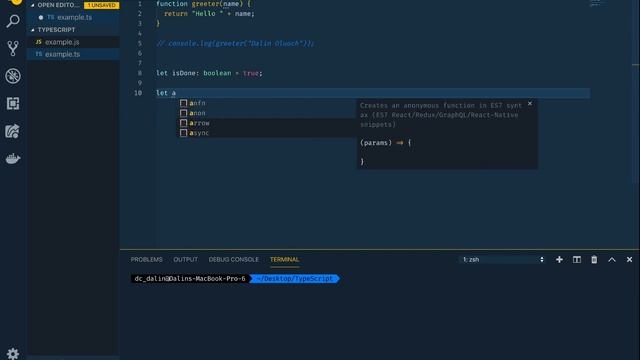
Task: Click the commented console.log line
Action: click(x=235, y=43)
